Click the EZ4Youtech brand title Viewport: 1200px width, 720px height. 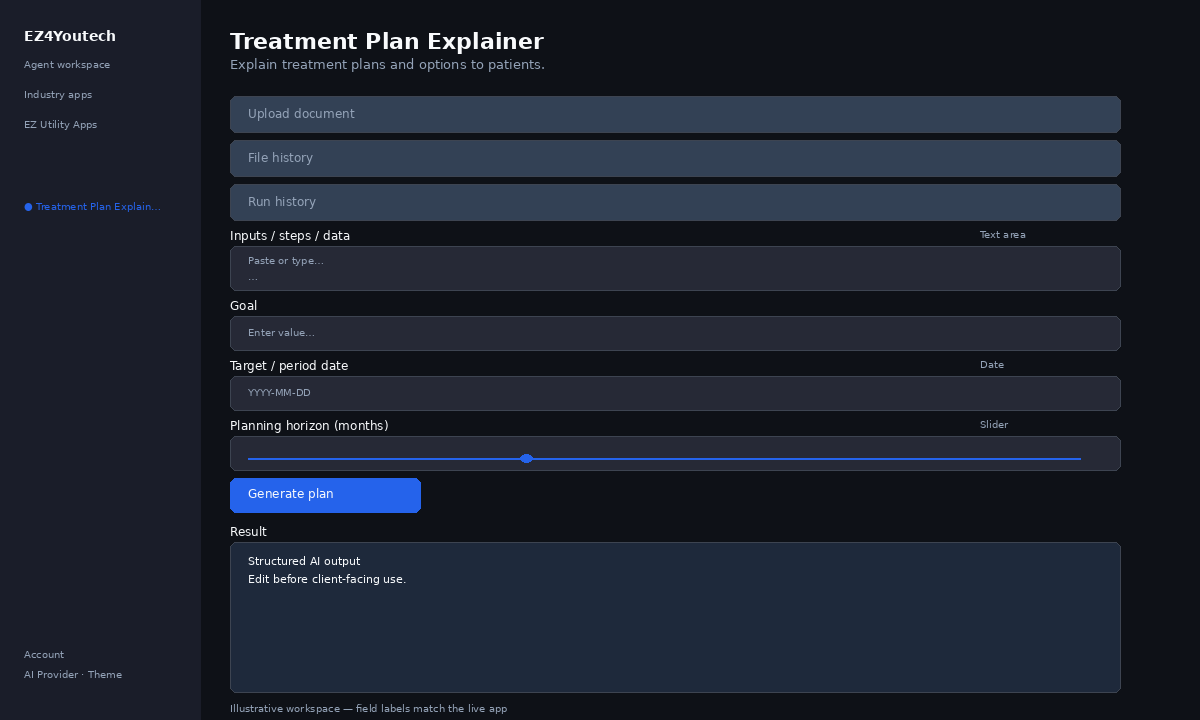[x=70, y=36]
